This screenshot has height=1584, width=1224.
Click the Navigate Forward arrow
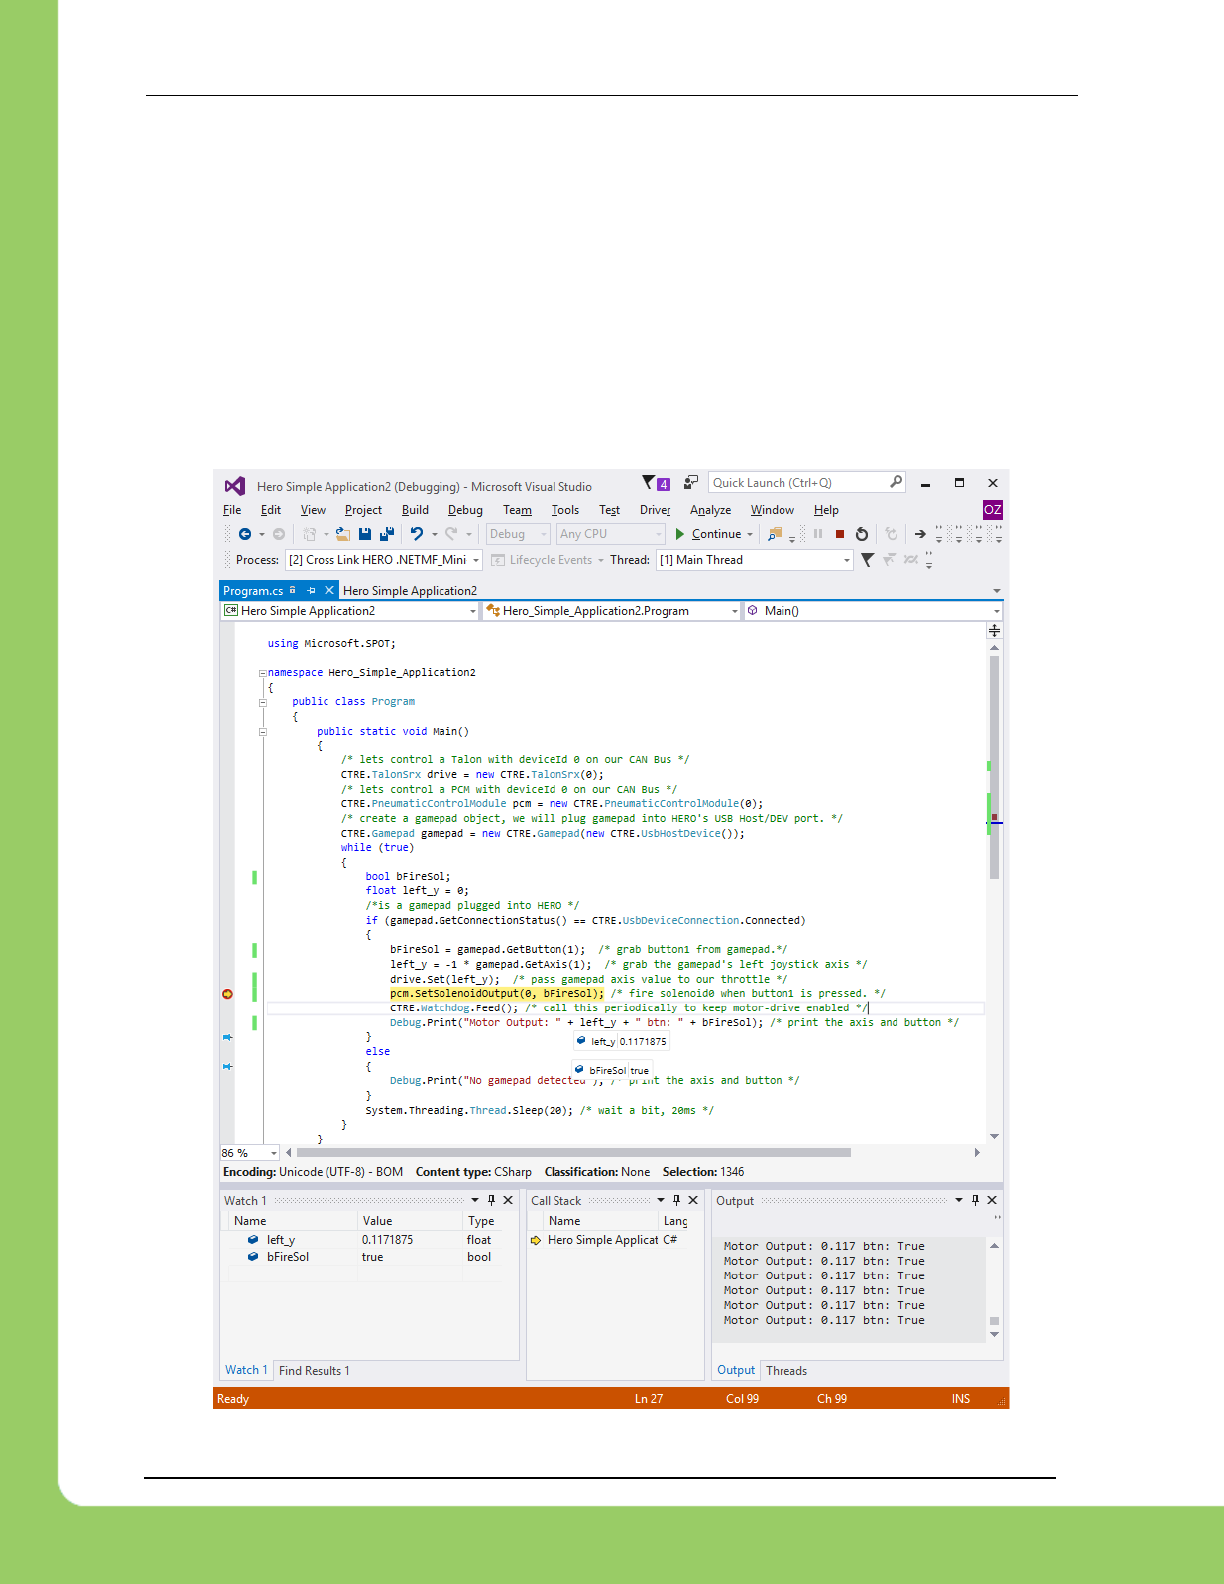click(x=279, y=534)
